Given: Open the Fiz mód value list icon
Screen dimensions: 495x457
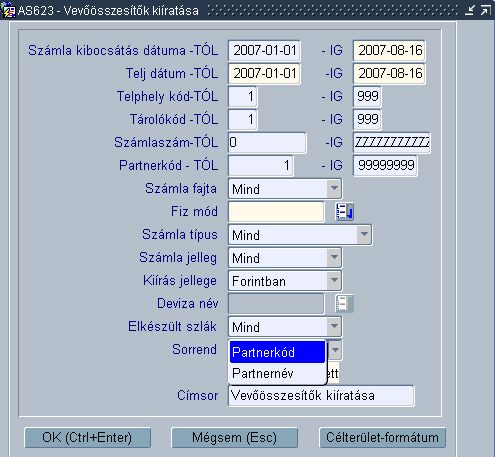Looking at the screenshot, I should click(344, 211).
